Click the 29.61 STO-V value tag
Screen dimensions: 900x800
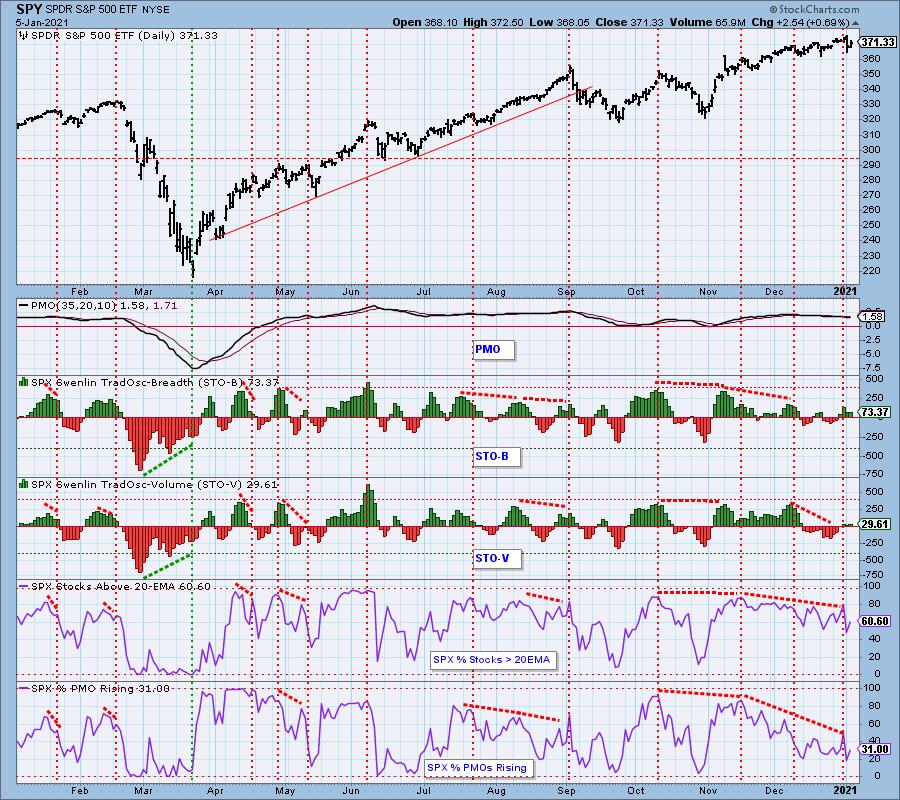tap(875, 524)
